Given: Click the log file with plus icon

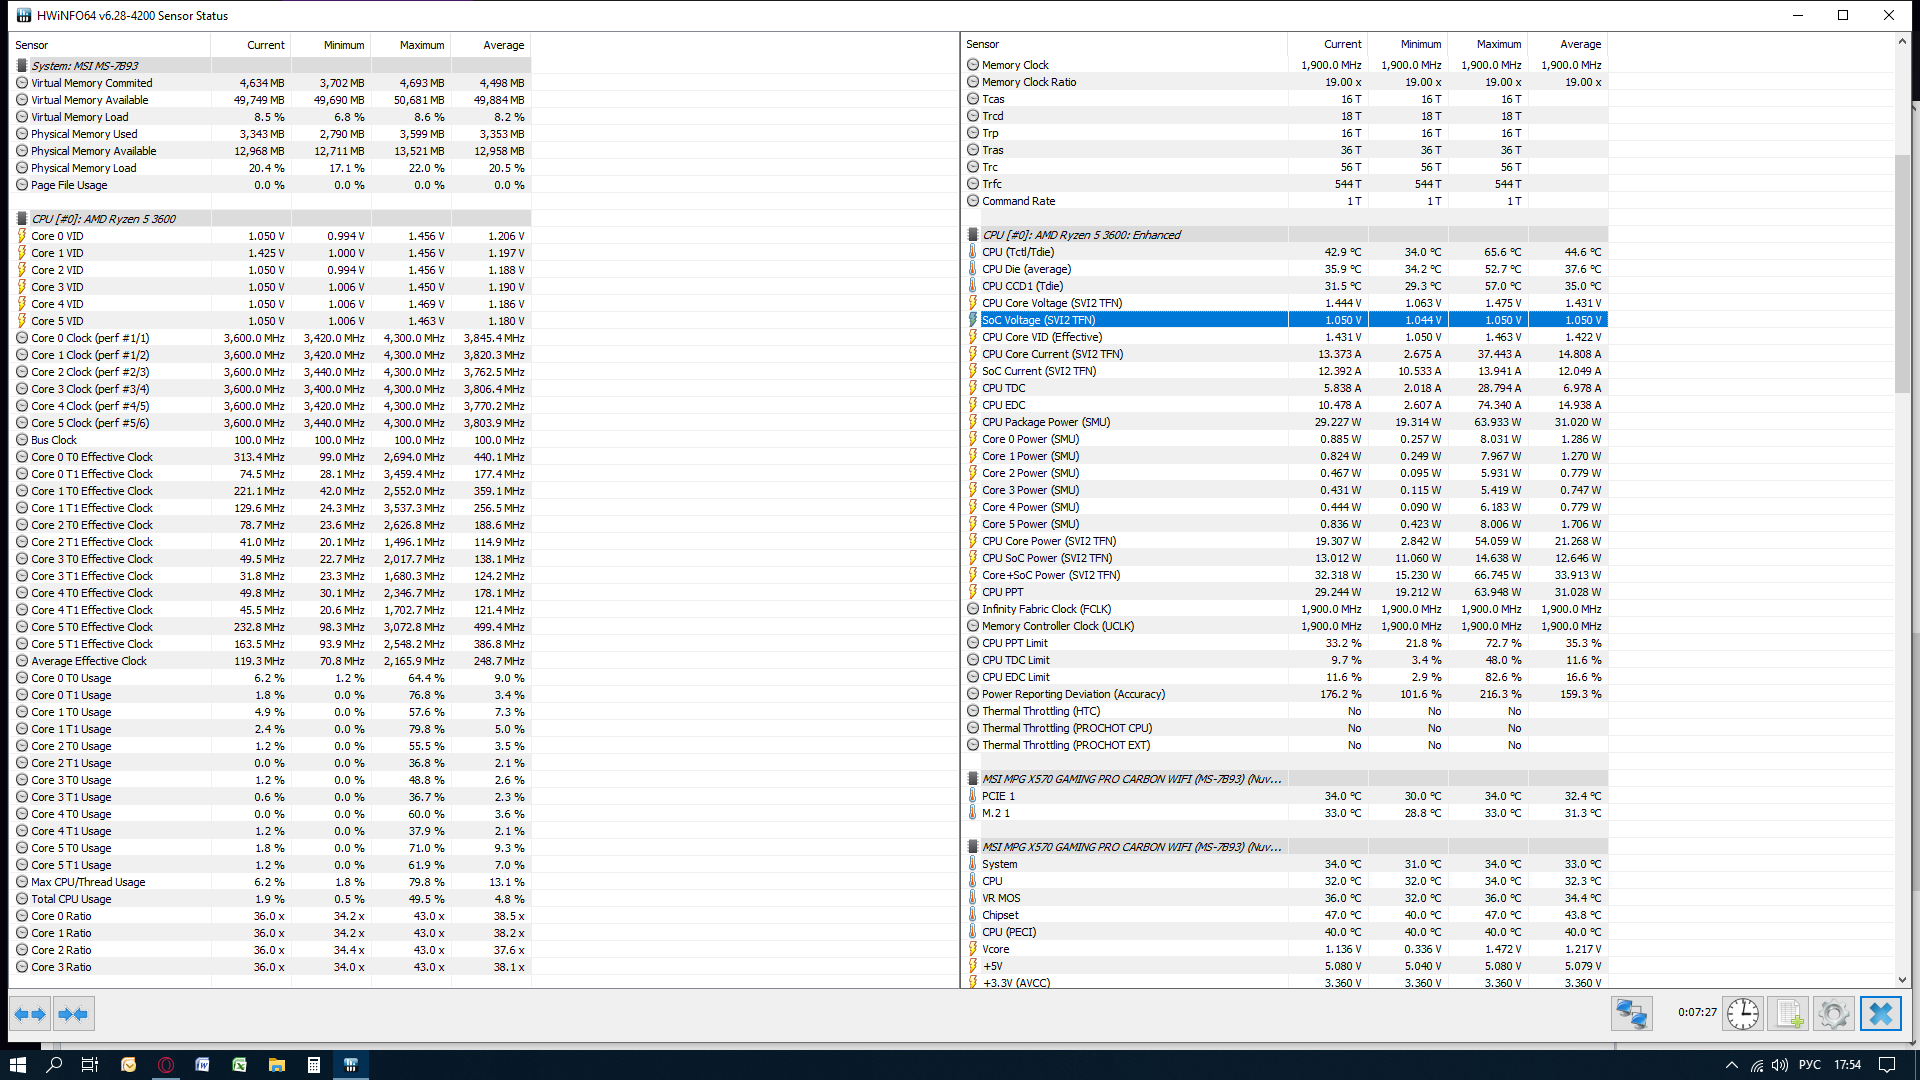Looking at the screenshot, I should (1788, 1014).
